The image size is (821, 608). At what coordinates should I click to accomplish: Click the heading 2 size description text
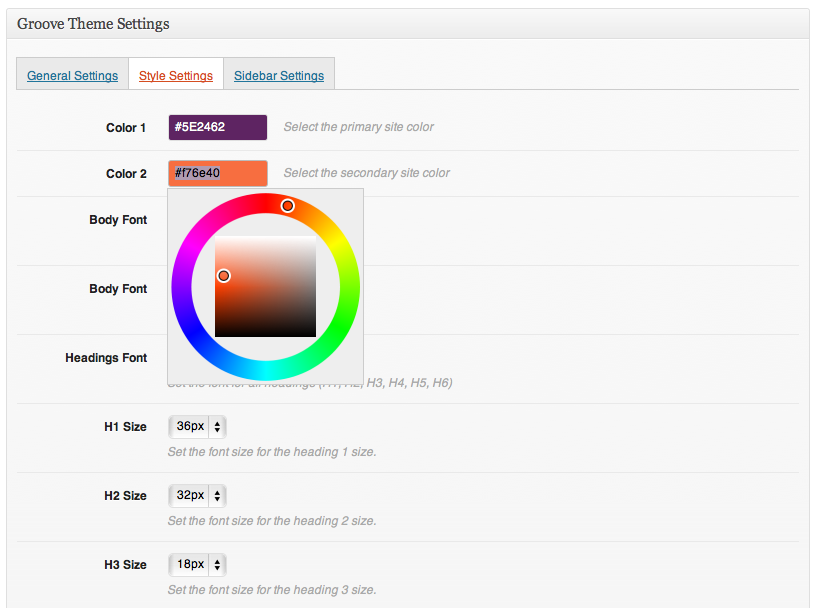(272, 521)
